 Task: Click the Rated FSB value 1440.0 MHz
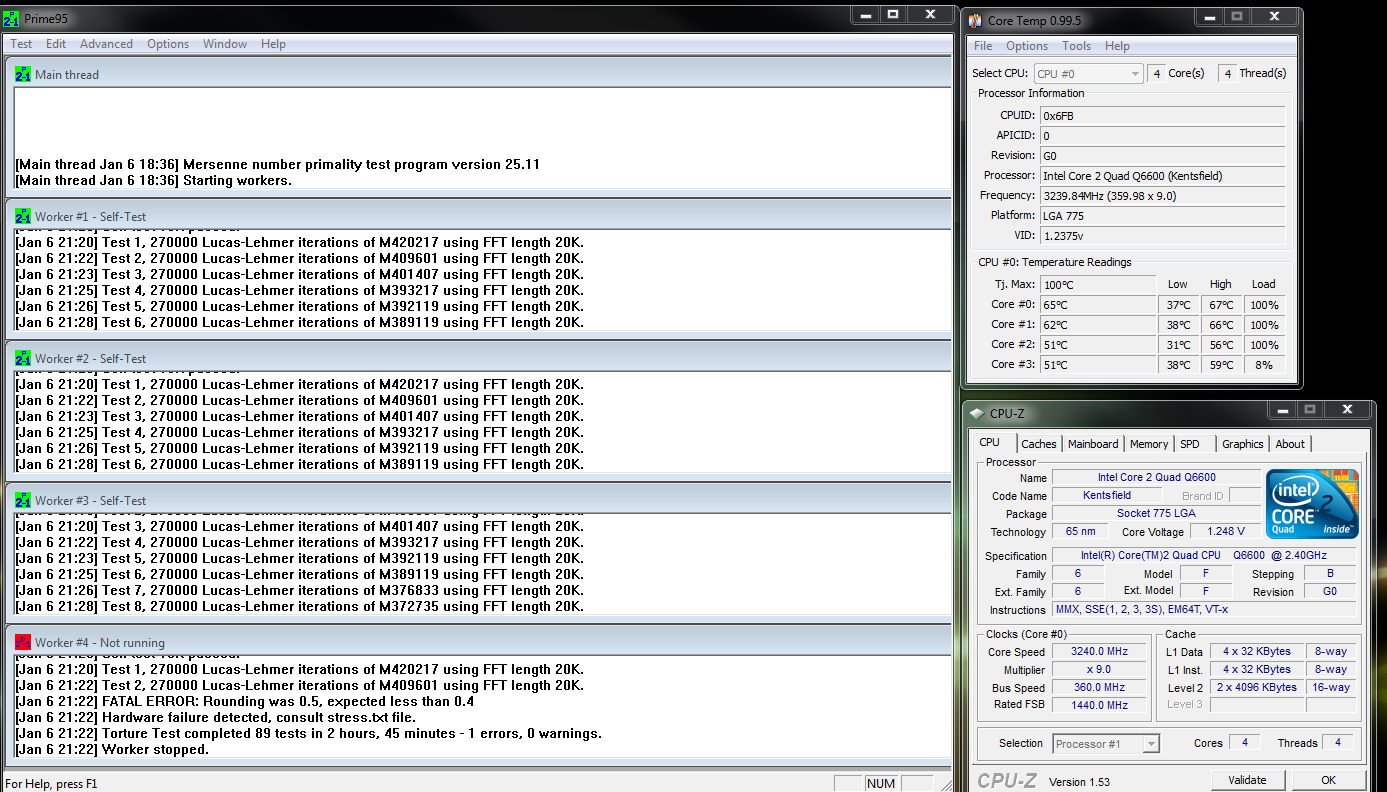(1099, 705)
